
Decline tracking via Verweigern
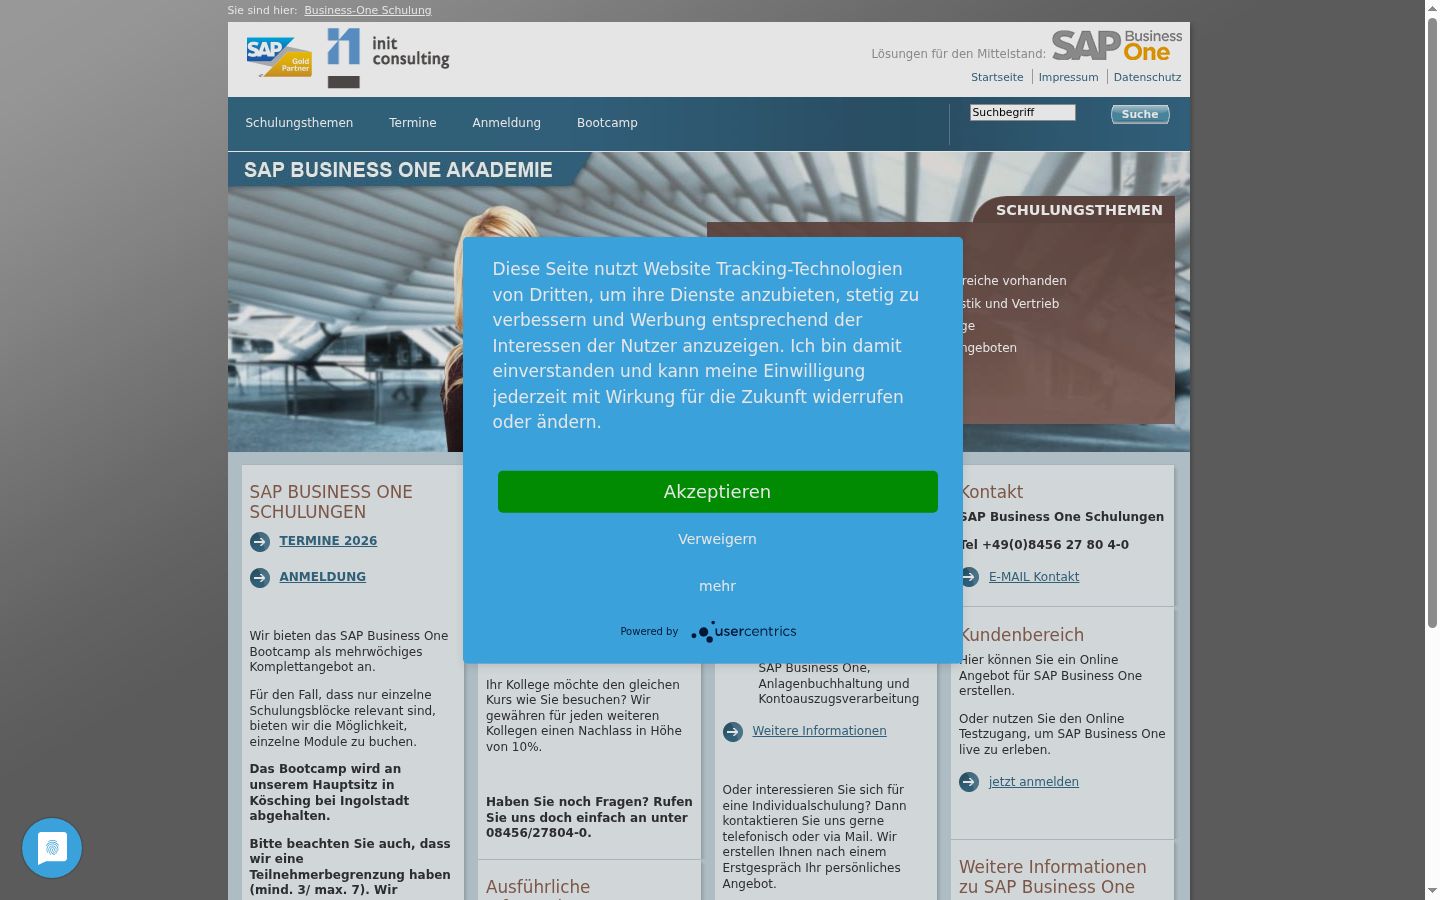pos(718,539)
